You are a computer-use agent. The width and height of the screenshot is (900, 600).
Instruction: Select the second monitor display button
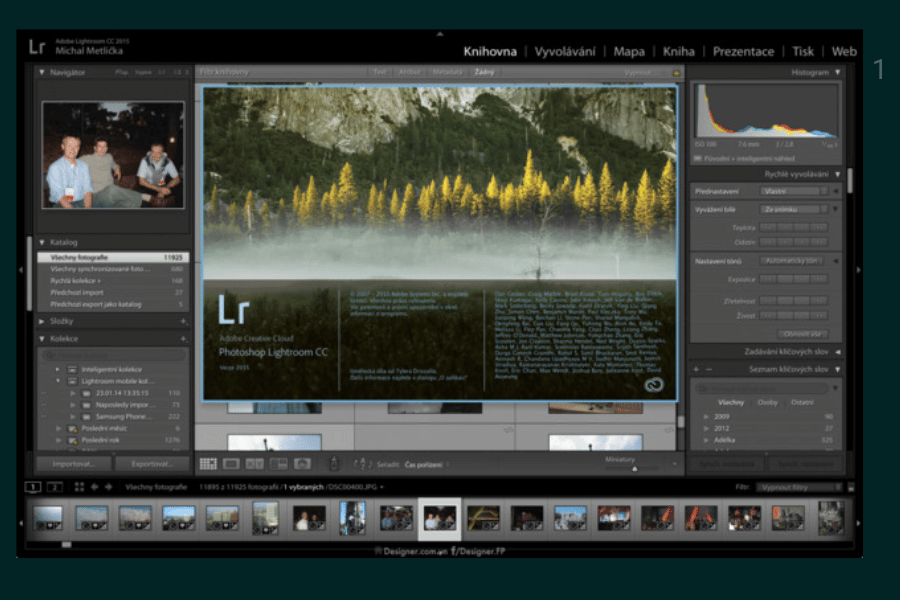(x=55, y=487)
